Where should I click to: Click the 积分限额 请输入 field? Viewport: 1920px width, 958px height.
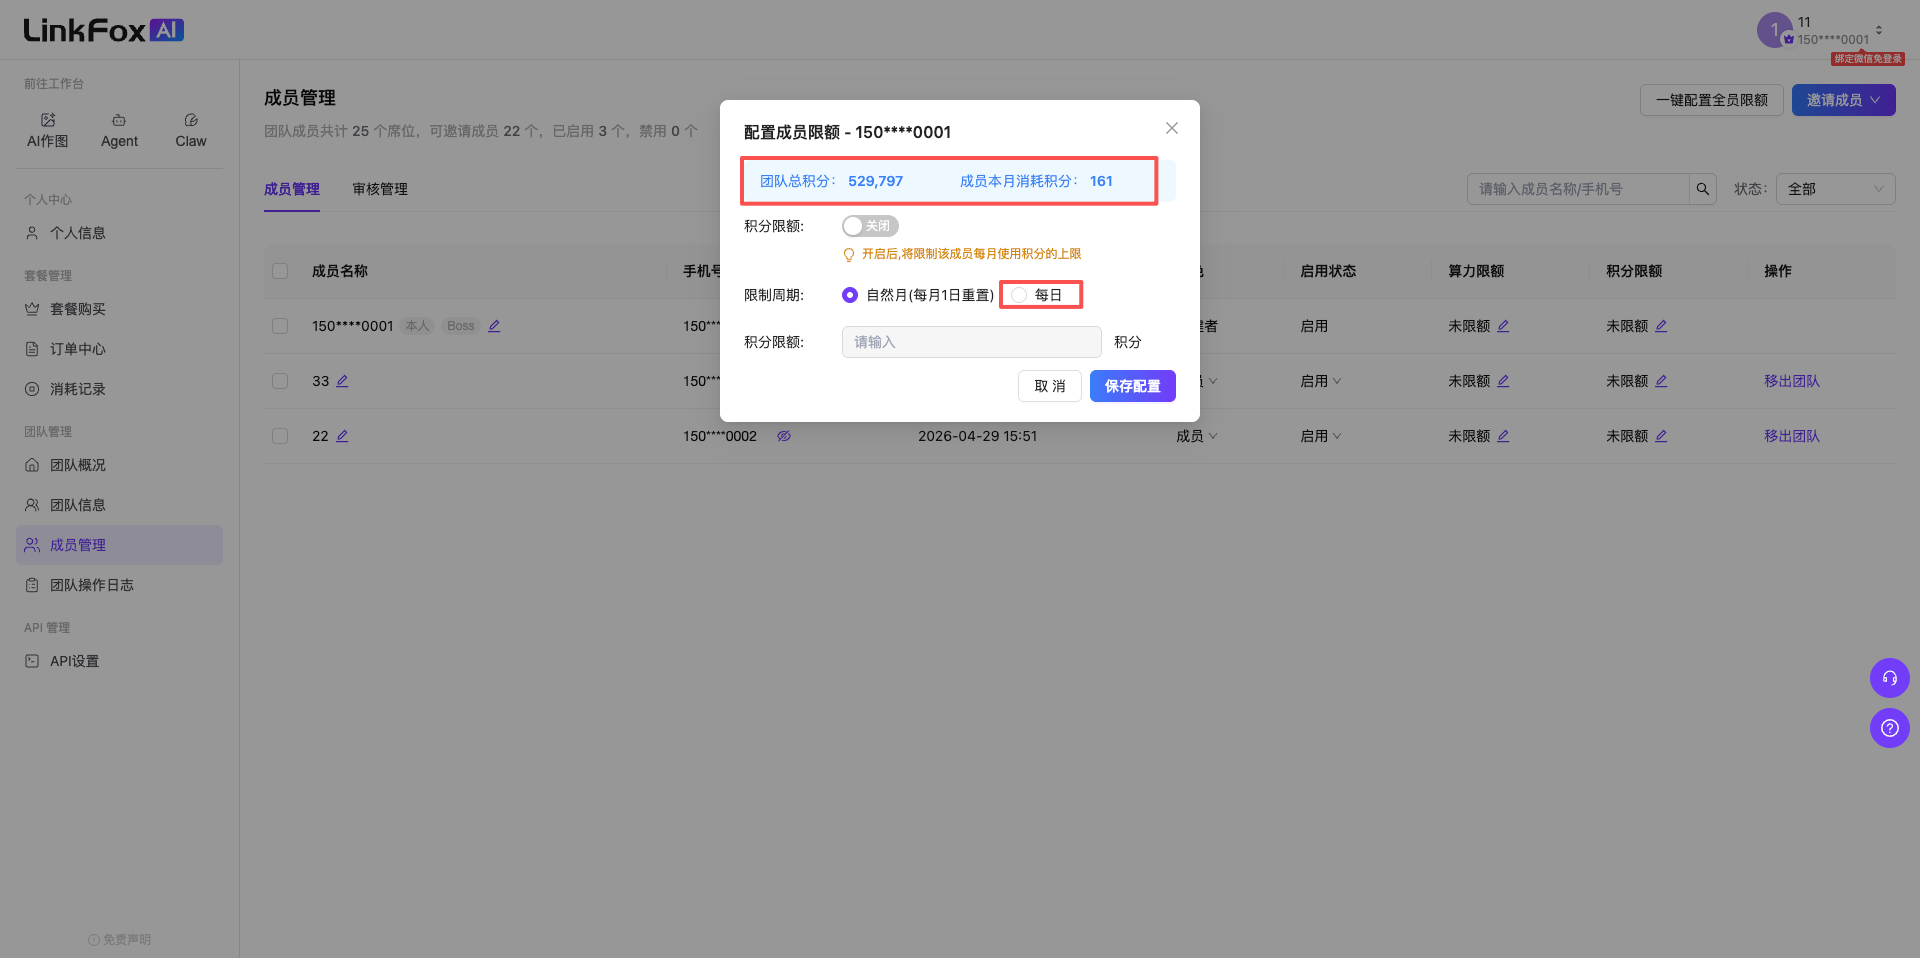pos(972,342)
